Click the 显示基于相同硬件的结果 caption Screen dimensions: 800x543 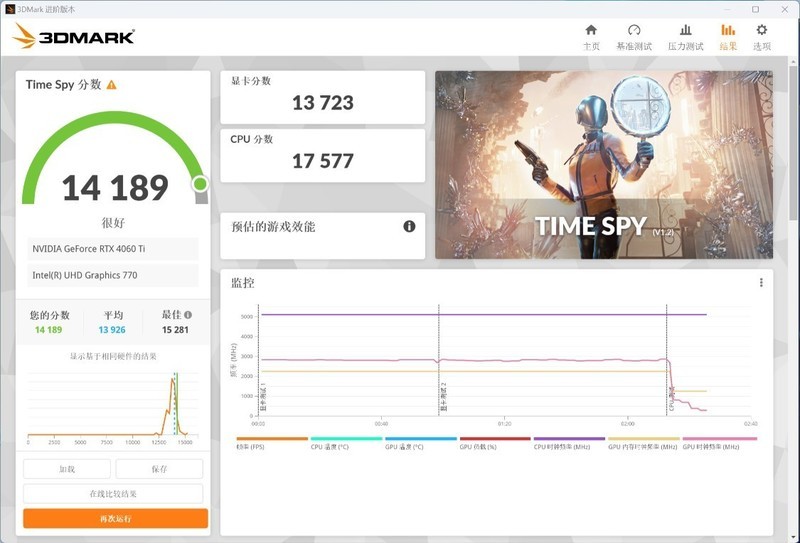pos(113,356)
